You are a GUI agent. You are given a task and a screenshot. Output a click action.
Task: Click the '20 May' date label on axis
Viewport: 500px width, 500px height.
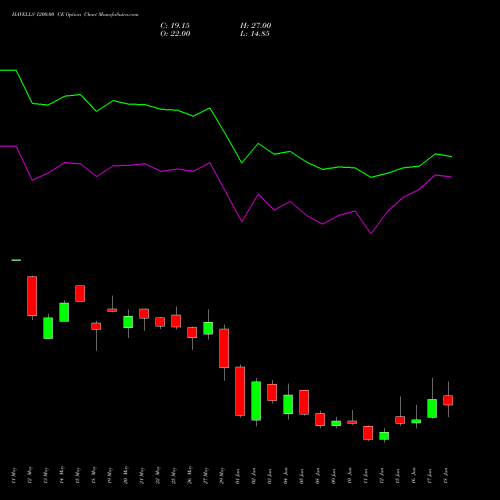126,476
